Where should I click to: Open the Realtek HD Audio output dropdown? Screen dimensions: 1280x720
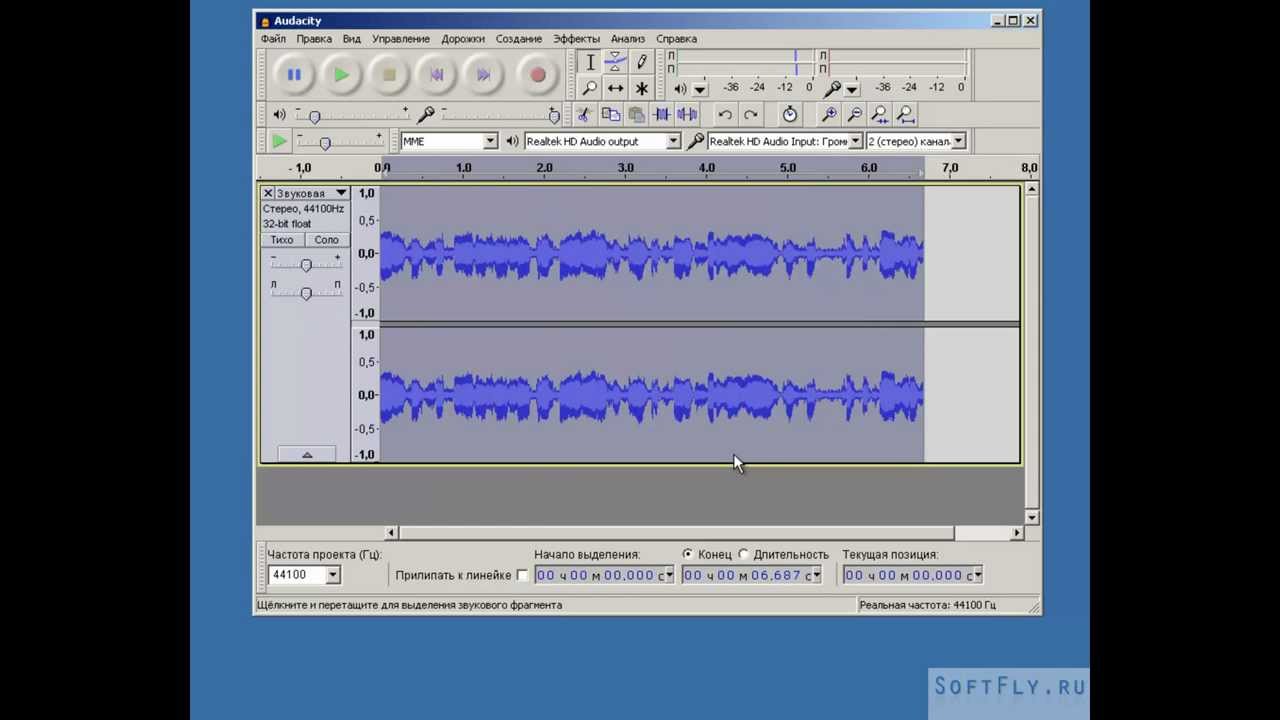(x=673, y=141)
